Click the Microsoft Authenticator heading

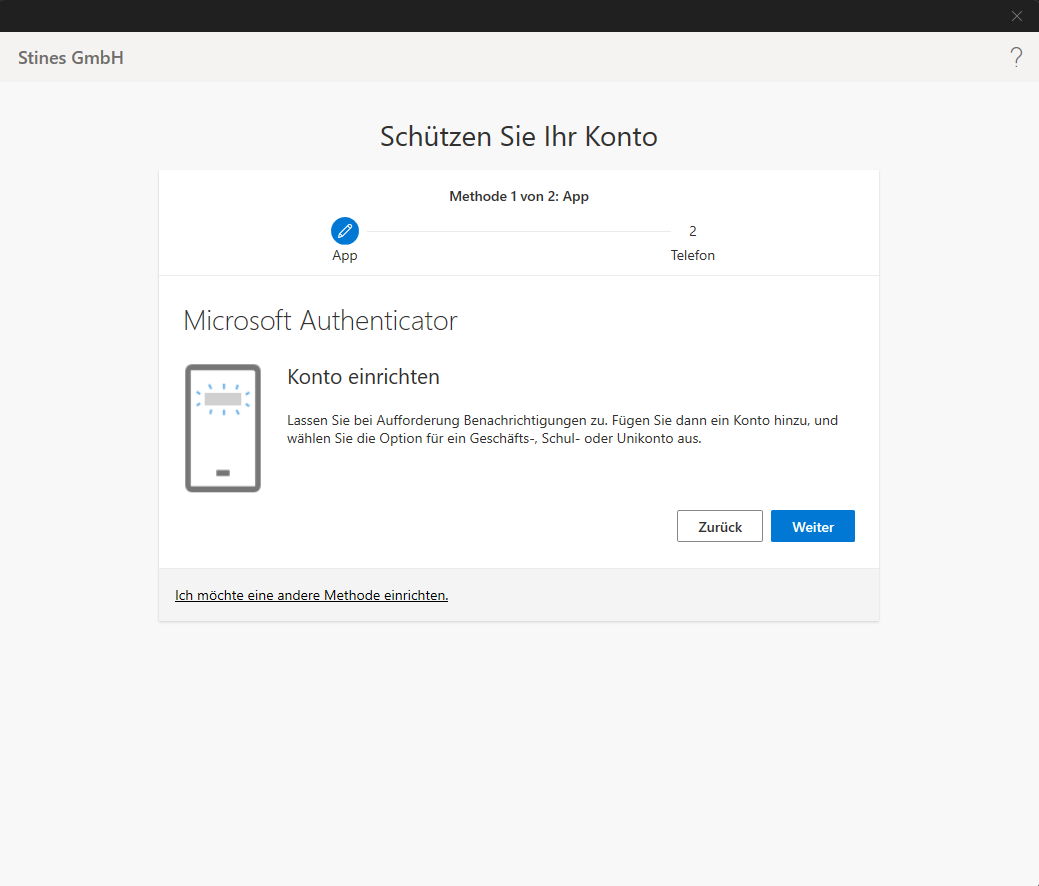pos(320,321)
